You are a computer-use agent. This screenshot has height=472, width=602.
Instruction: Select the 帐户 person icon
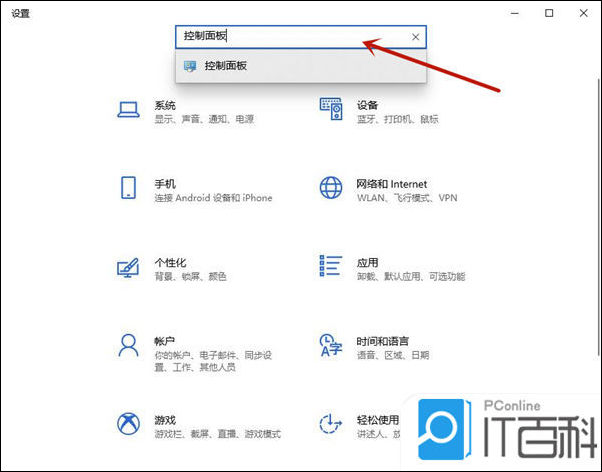(x=128, y=346)
